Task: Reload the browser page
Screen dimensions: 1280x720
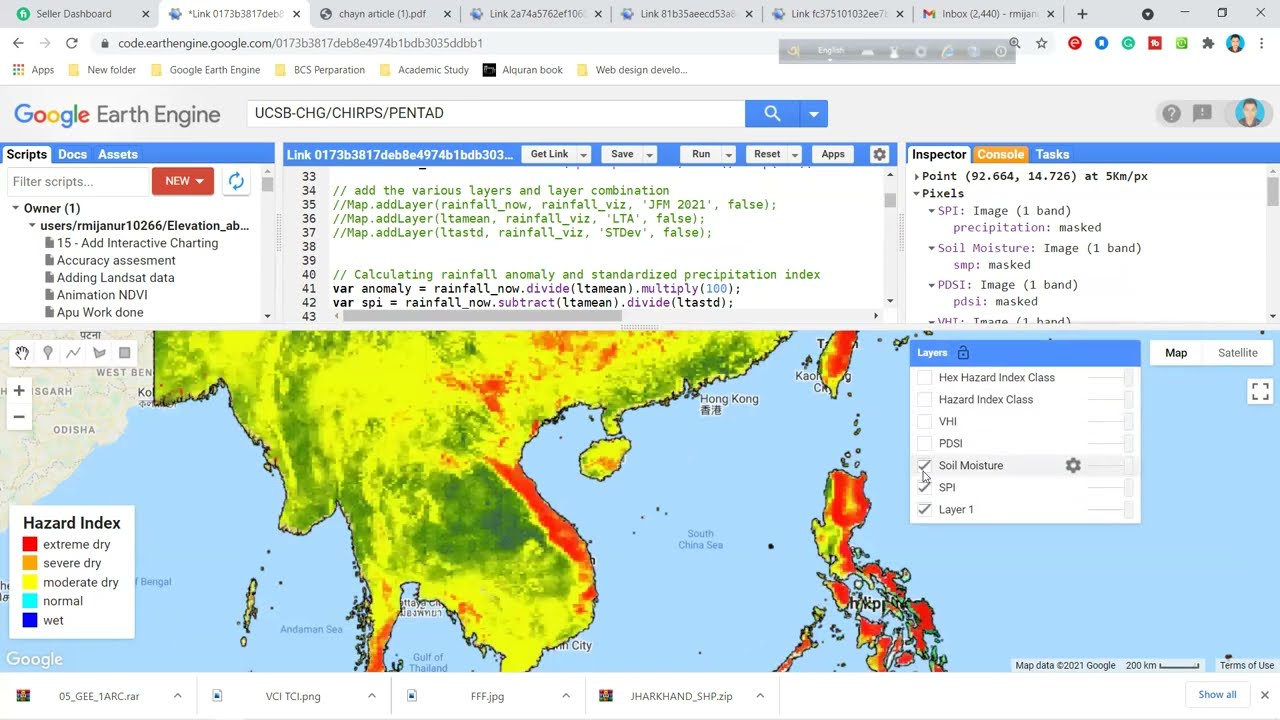Action: (x=71, y=44)
